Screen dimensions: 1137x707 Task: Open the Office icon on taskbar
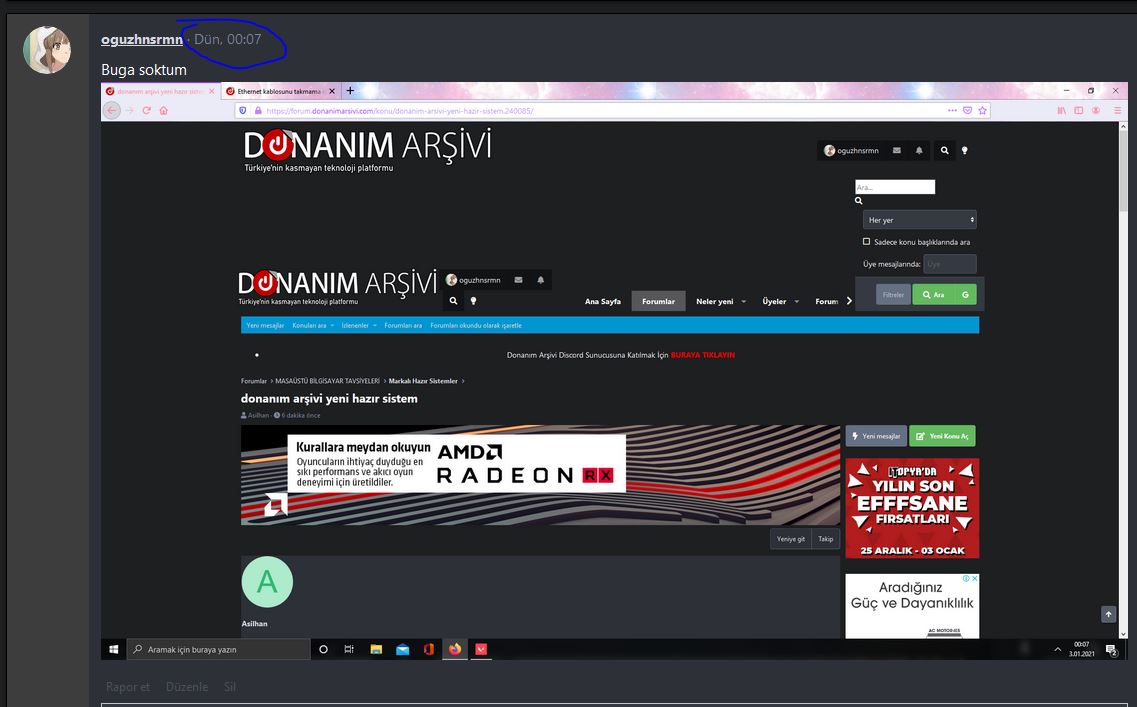click(x=429, y=649)
